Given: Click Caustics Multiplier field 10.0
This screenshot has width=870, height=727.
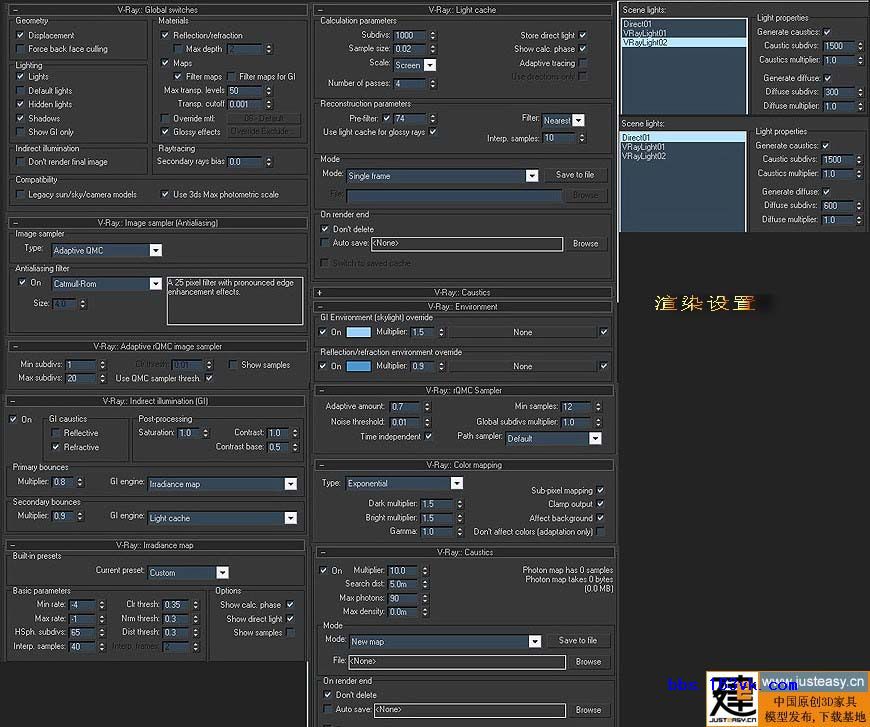Looking at the screenshot, I should (x=403, y=571).
